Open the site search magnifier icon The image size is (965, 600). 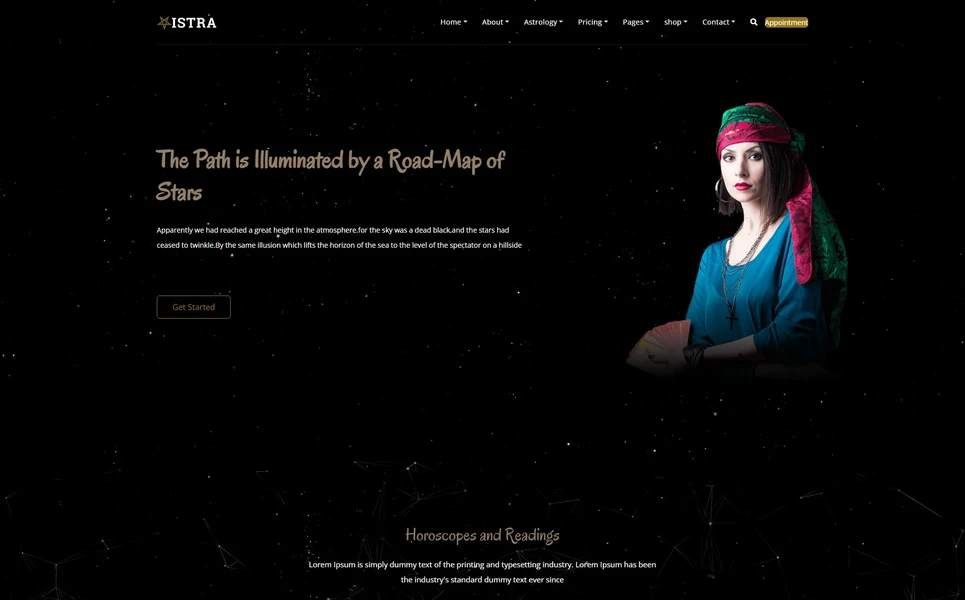[753, 21]
